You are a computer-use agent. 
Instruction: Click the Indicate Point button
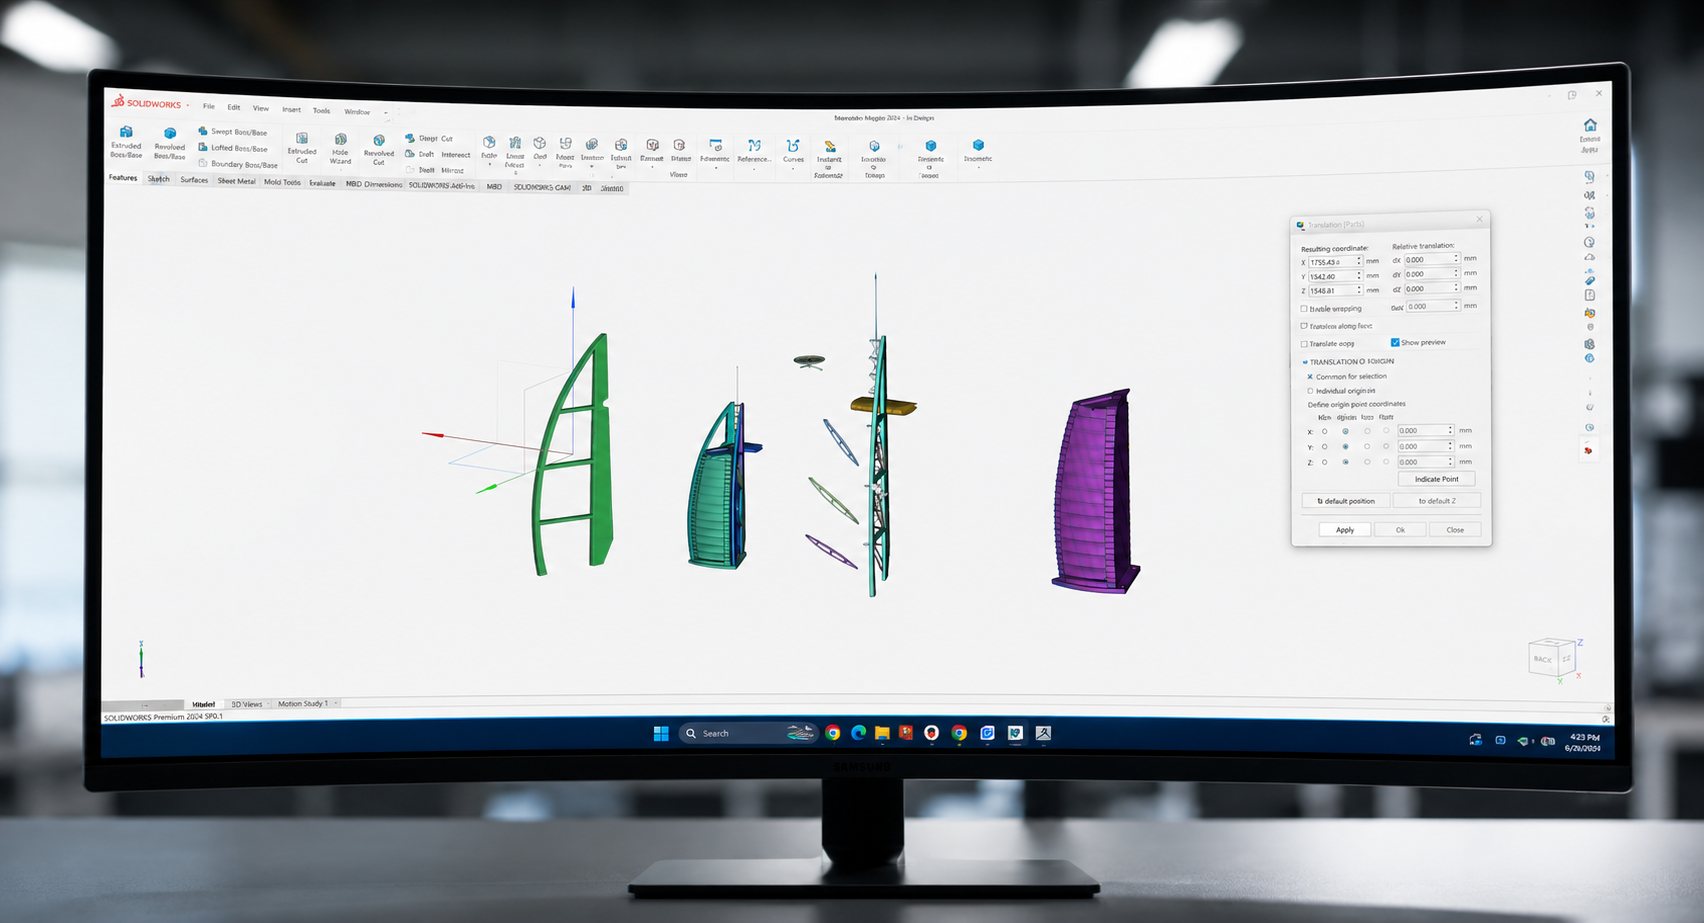coord(1436,479)
